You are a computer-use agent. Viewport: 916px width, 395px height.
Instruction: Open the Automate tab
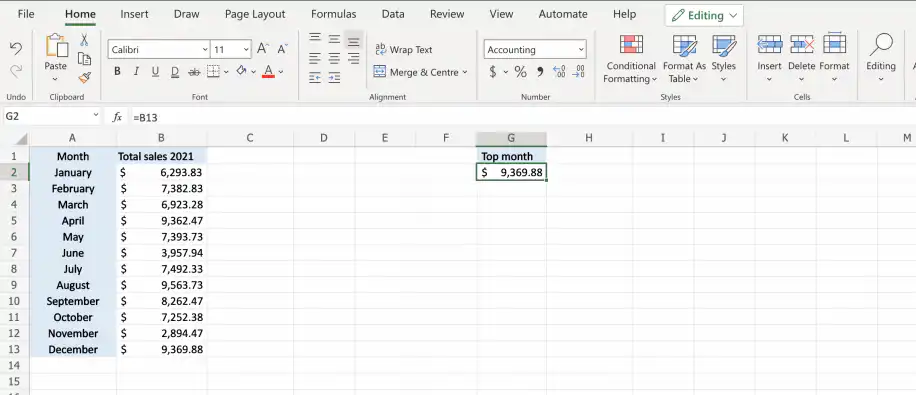[563, 14]
